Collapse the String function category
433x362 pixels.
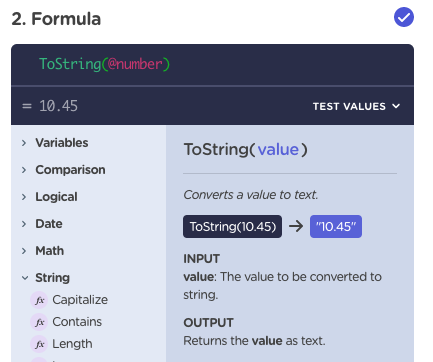pyautogui.click(x=46, y=278)
